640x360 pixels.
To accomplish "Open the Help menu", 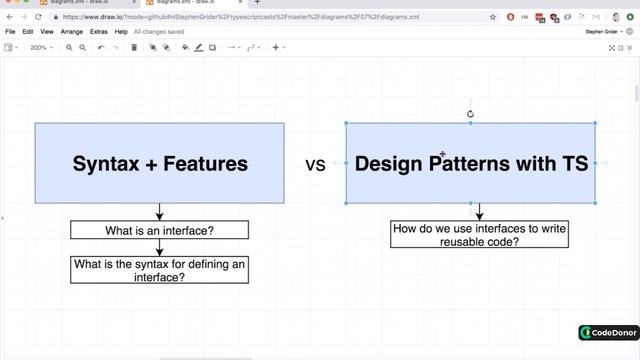I will [x=121, y=31].
